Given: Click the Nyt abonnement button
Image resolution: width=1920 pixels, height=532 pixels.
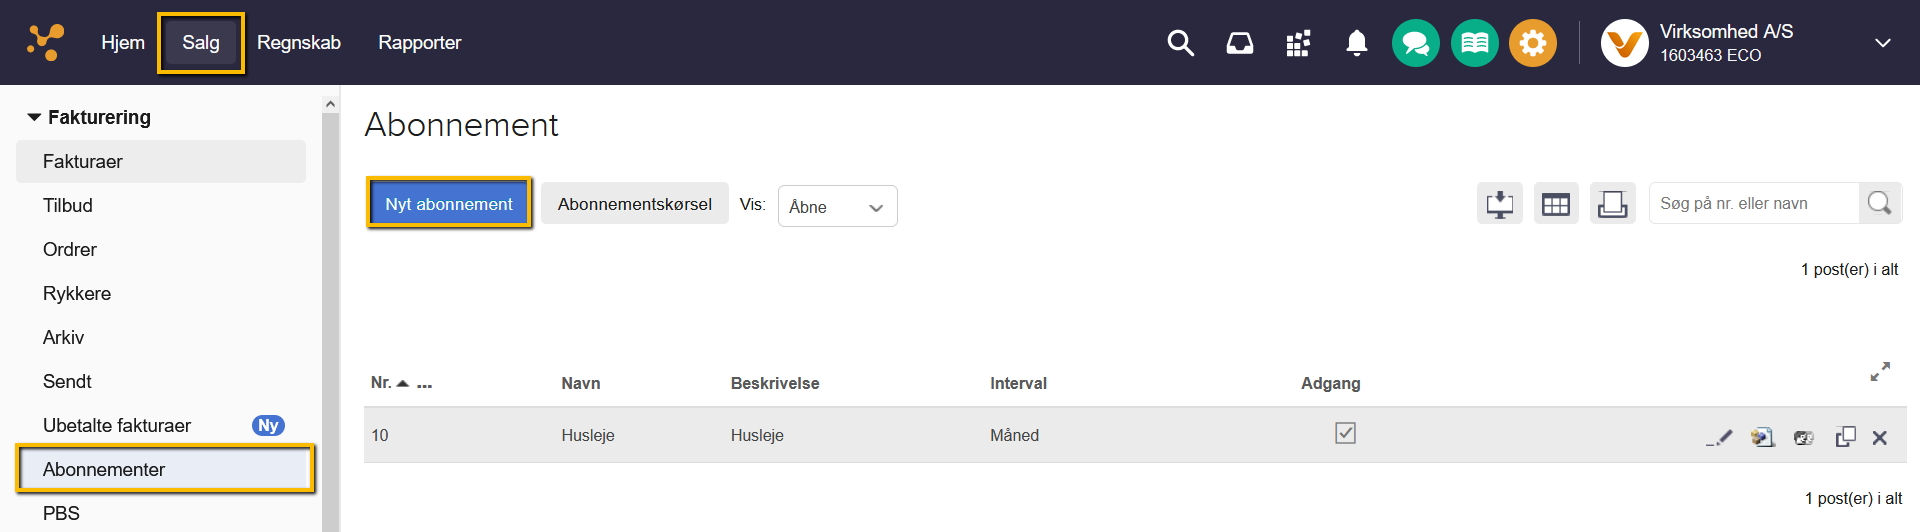Looking at the screenshot, I should [x=449, y=204].
